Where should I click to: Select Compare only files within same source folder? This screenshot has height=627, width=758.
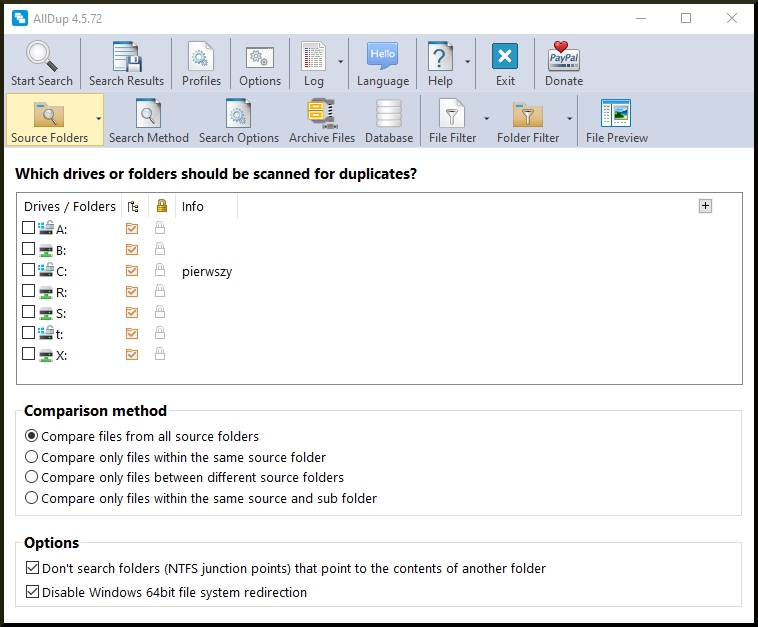(32, 457)
